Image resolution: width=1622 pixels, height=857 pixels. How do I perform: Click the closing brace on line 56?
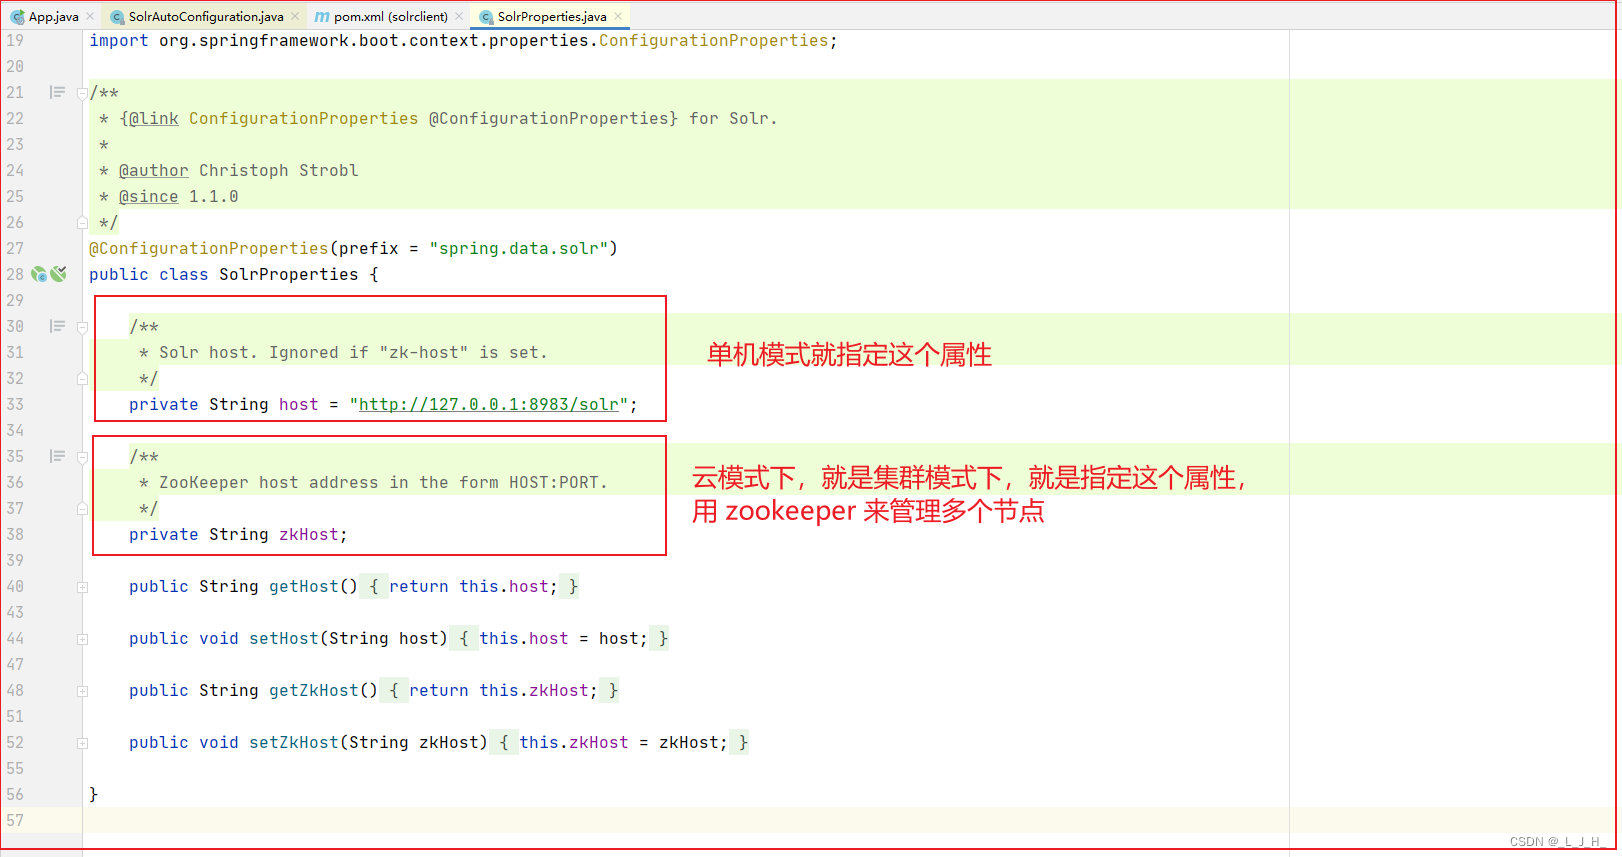pos(94,794)
